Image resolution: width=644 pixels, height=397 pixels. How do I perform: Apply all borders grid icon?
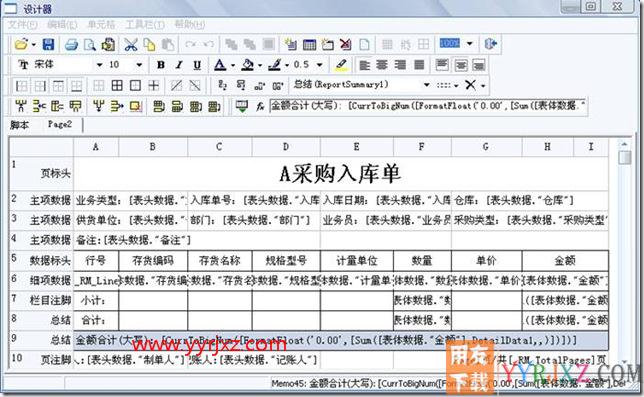117,85
